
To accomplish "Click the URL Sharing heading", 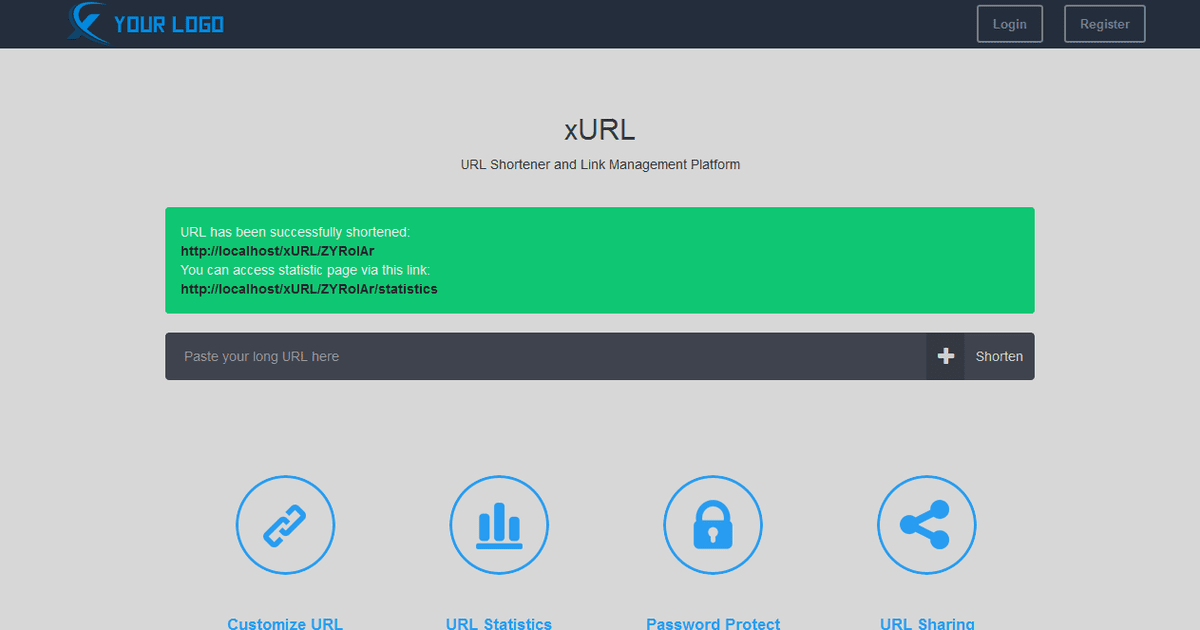I will coord(927,623).
